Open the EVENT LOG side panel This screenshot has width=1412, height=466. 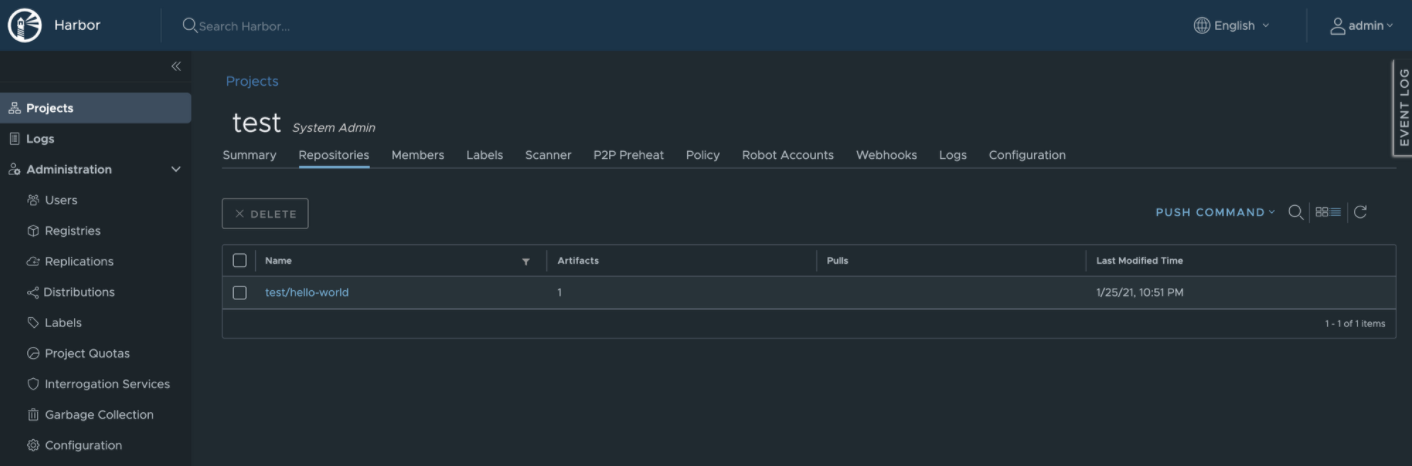pyautogui.click(x=1403, y=108)
